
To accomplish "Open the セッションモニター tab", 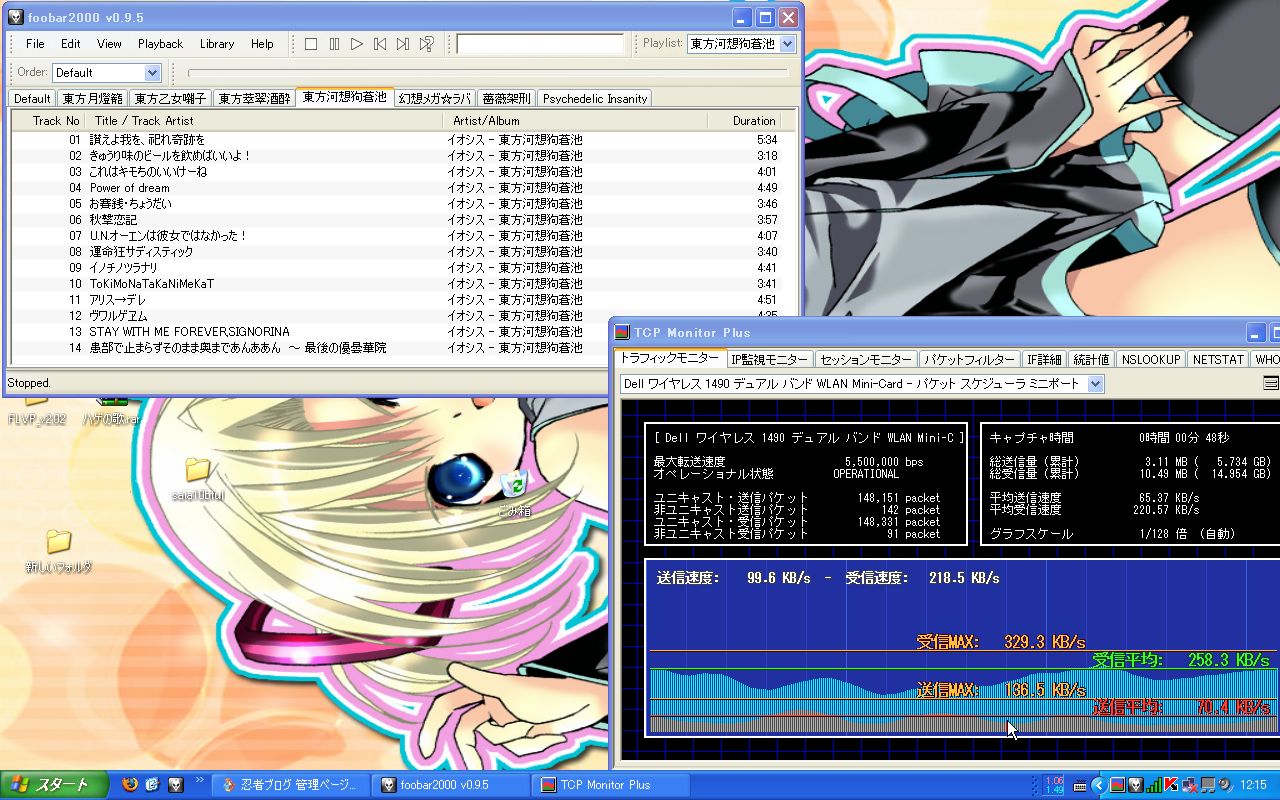I will click(865, 359).
